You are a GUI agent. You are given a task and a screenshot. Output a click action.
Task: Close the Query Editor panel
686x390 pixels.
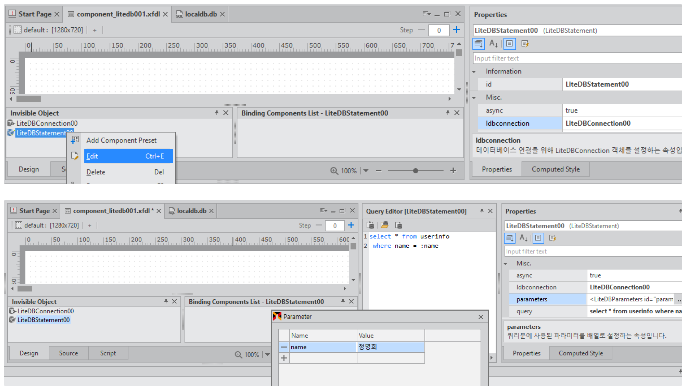click(490, 211)
